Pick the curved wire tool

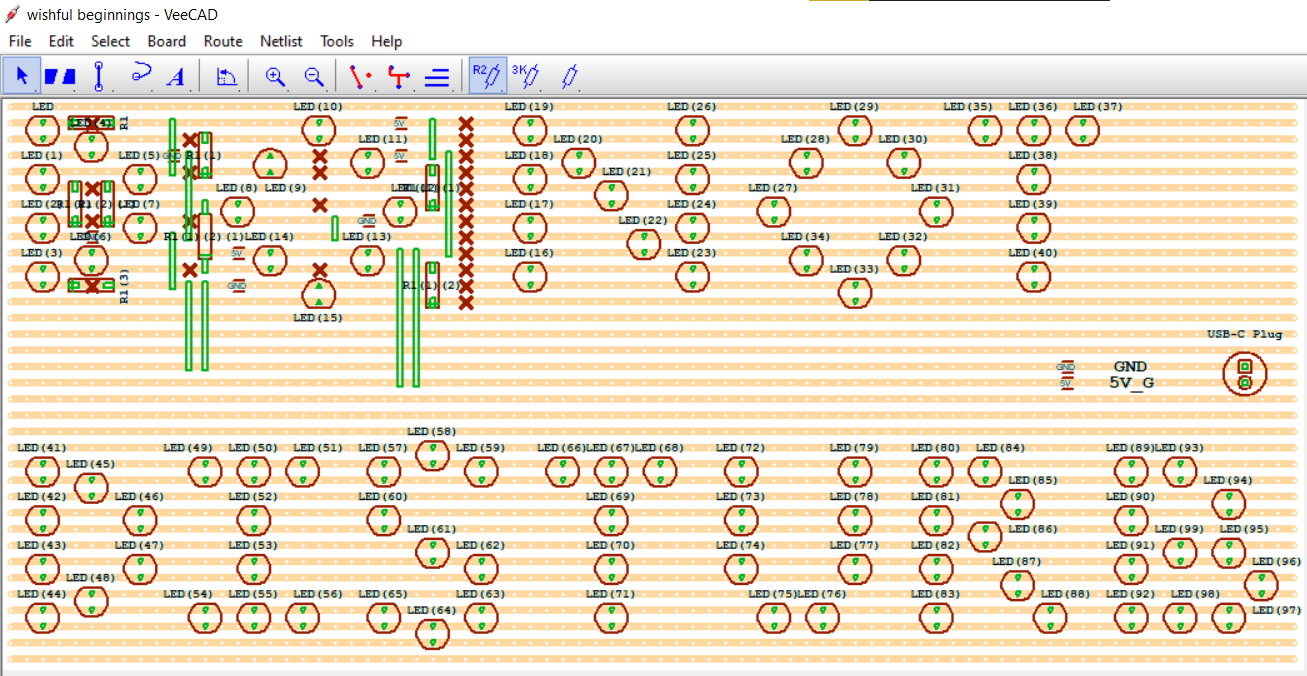point(141,75)
